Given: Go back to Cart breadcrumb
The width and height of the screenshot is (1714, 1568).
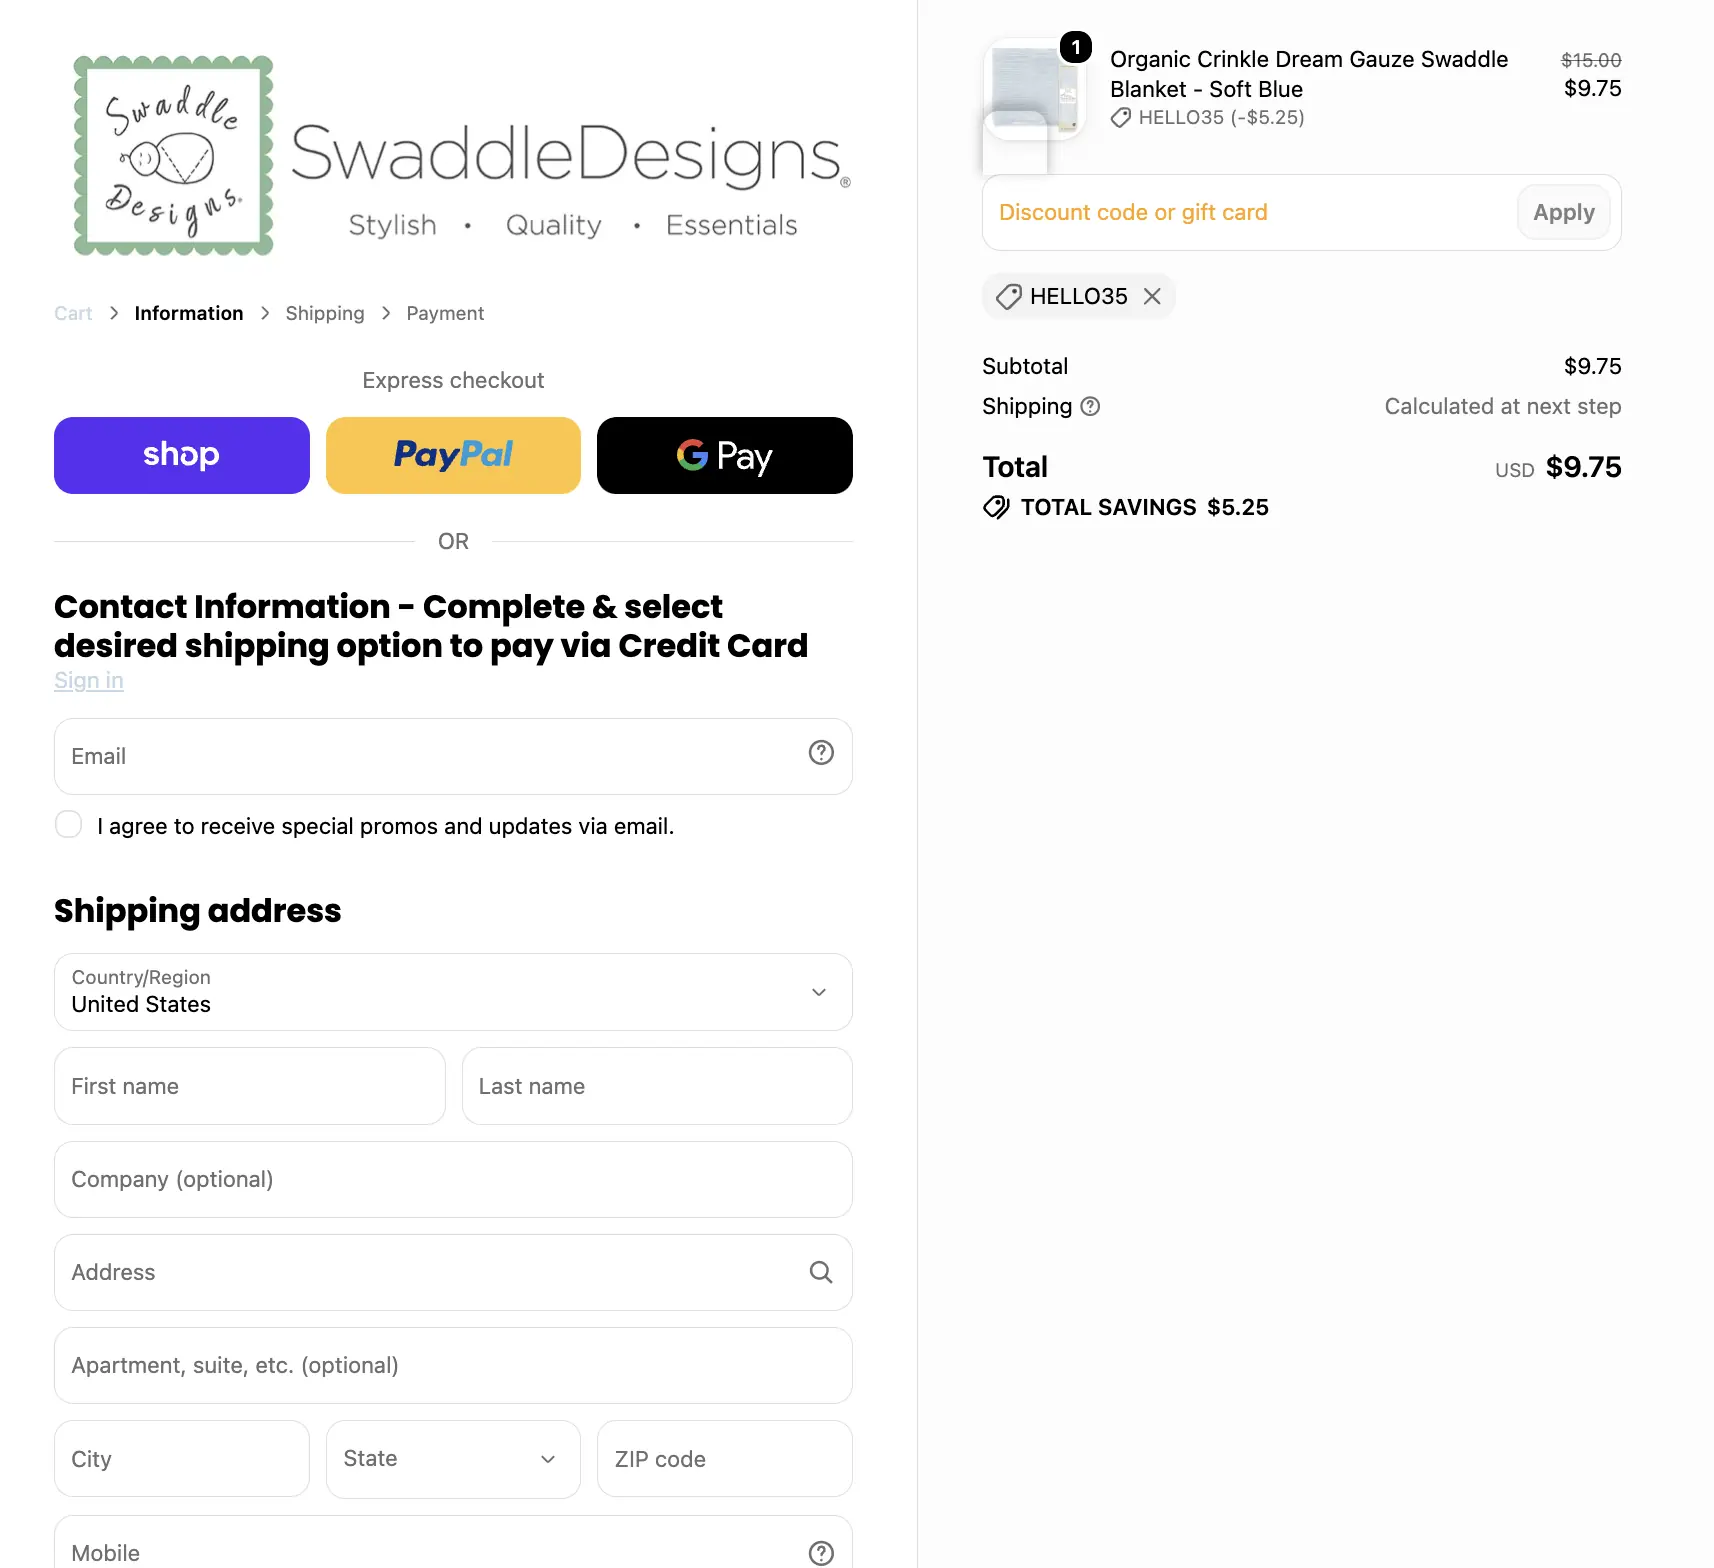Looking at the screenshot, I should point(73,313).
